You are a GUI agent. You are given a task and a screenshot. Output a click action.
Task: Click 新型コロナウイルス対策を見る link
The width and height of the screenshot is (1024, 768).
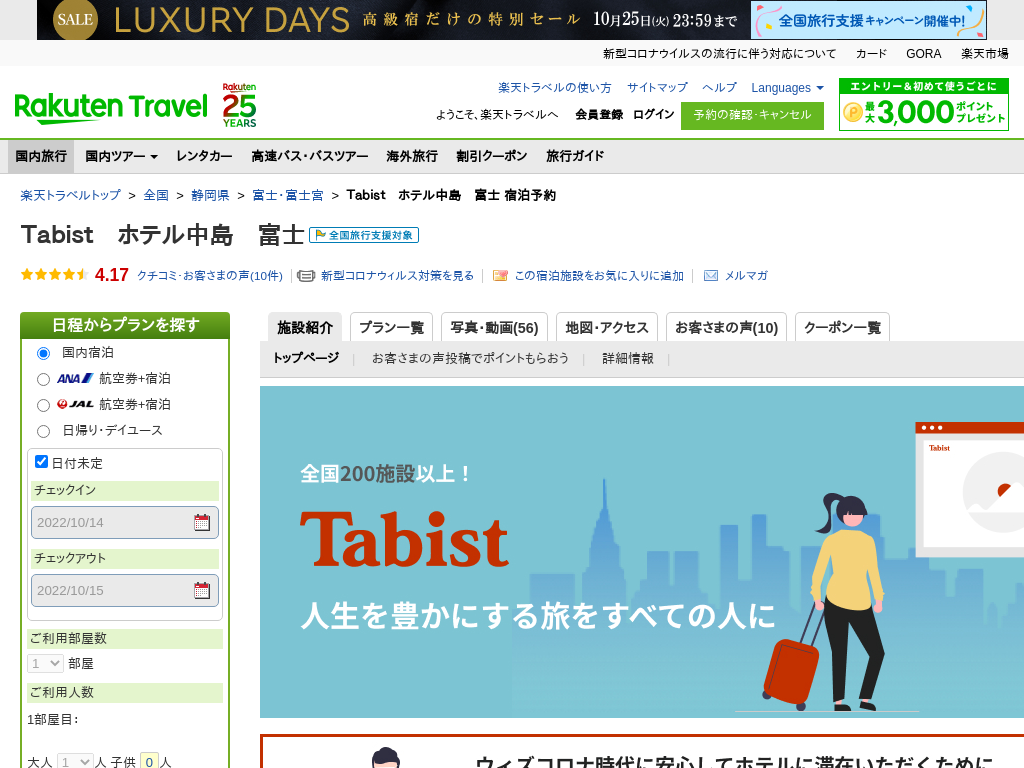(x=397, y=276)
